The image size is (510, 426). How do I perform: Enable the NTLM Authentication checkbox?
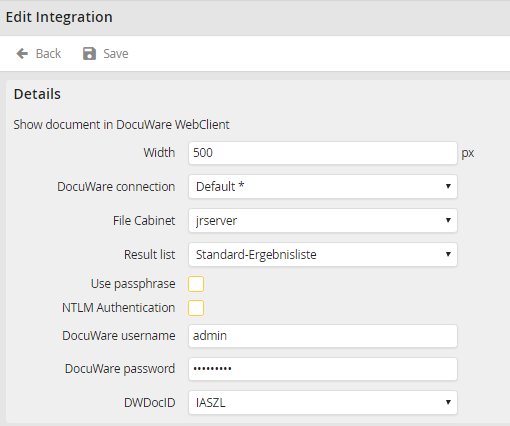point(196,308)
